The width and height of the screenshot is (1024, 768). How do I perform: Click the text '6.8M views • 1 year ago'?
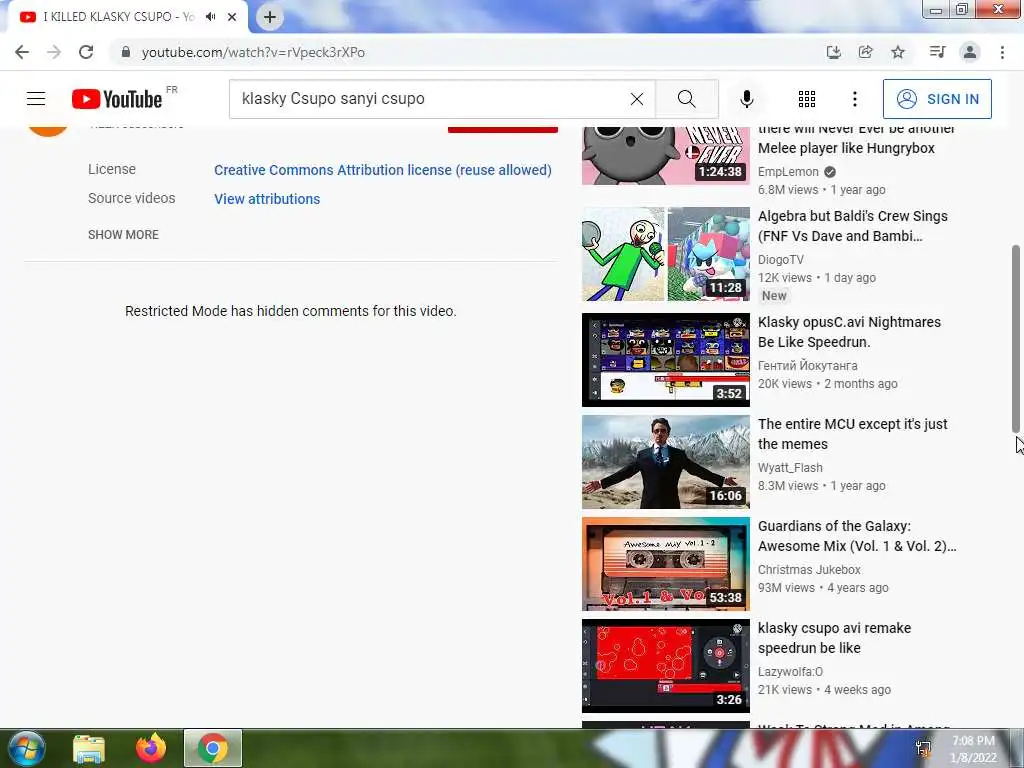point(822,190)
